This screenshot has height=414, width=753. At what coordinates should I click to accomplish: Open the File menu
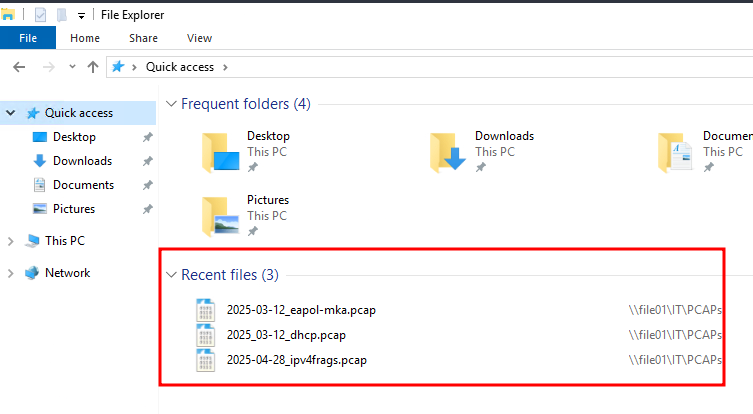pos(28,38)
